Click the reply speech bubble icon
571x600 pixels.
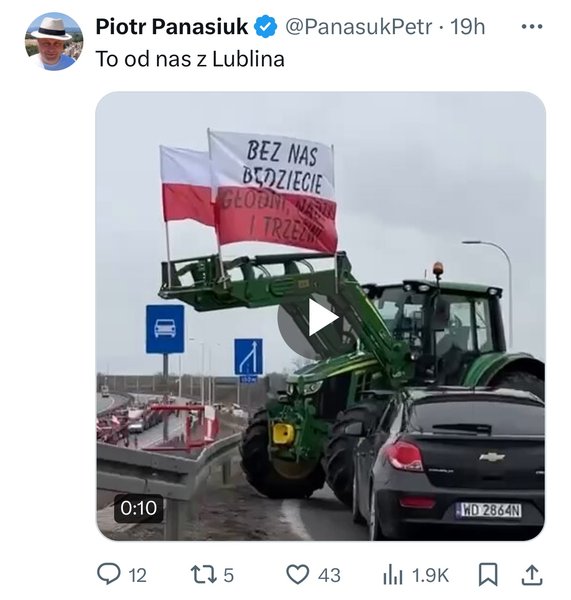pos(108,574)
